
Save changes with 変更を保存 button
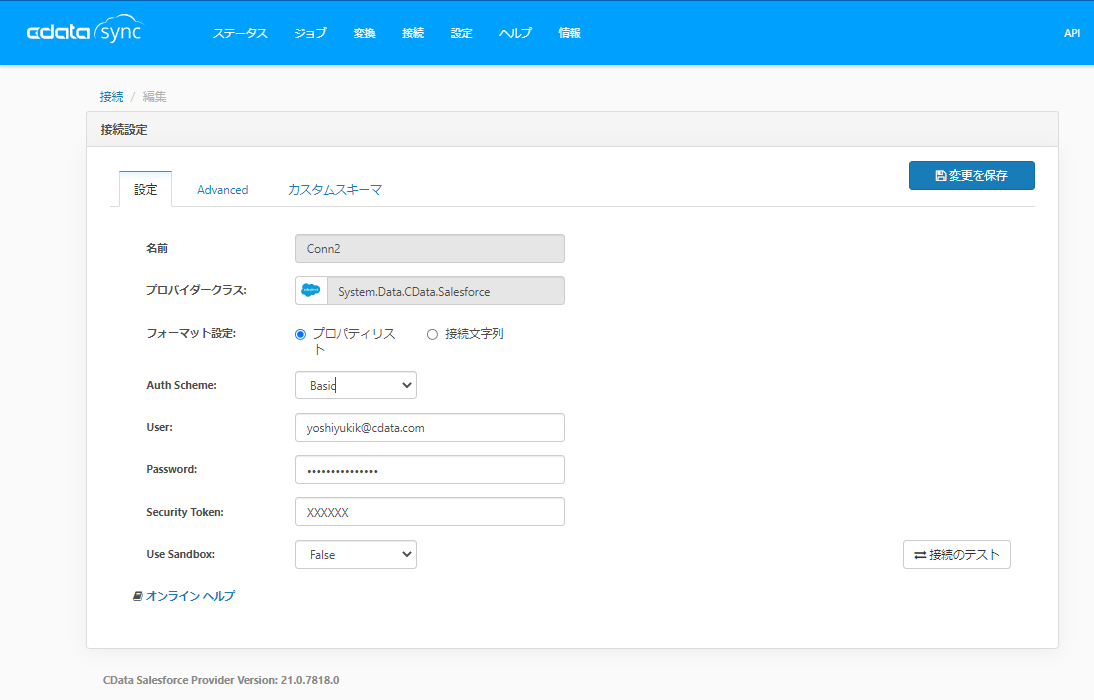pyautogui.click(x=971, y=175)
